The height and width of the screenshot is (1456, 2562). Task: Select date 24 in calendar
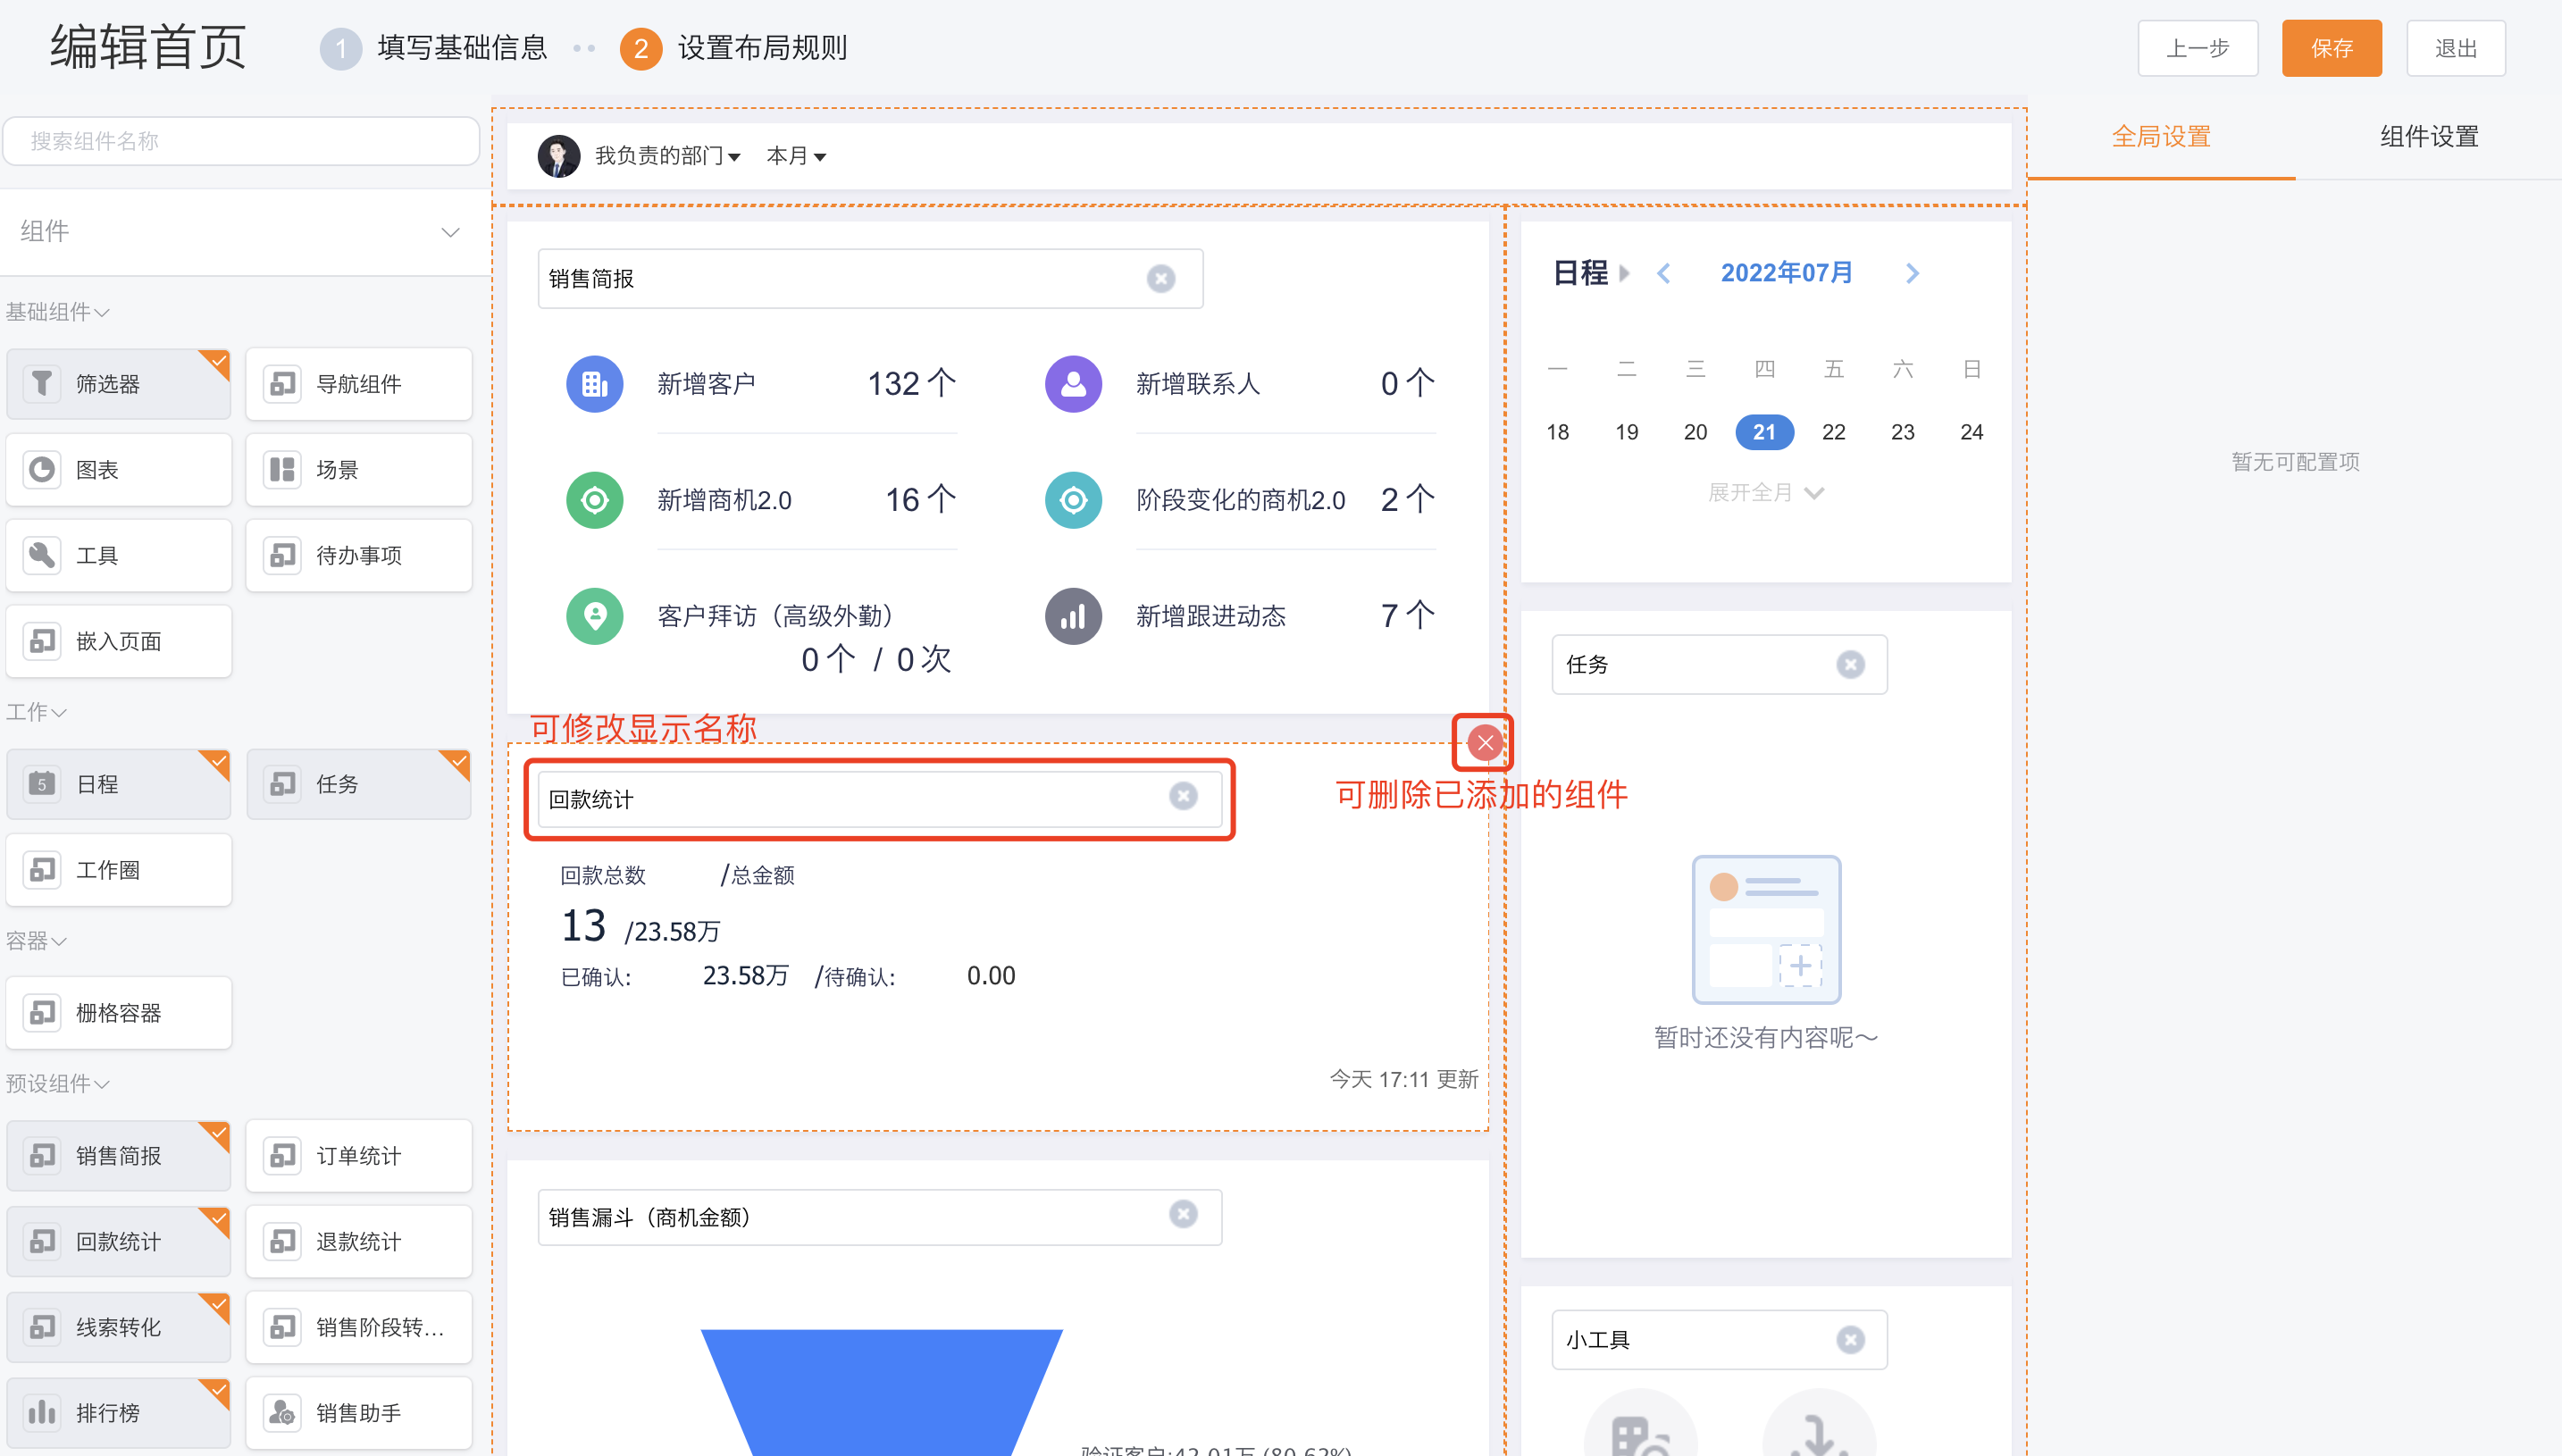click(1971, 432)
